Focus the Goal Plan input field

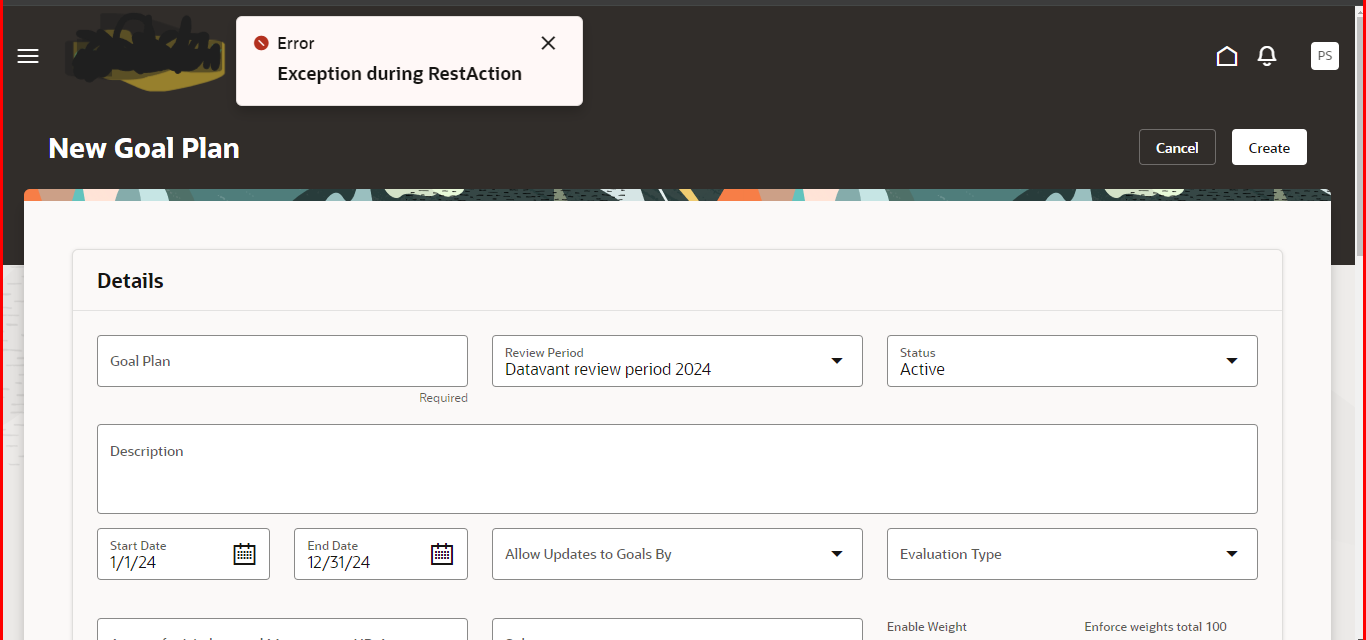[282, 361]
